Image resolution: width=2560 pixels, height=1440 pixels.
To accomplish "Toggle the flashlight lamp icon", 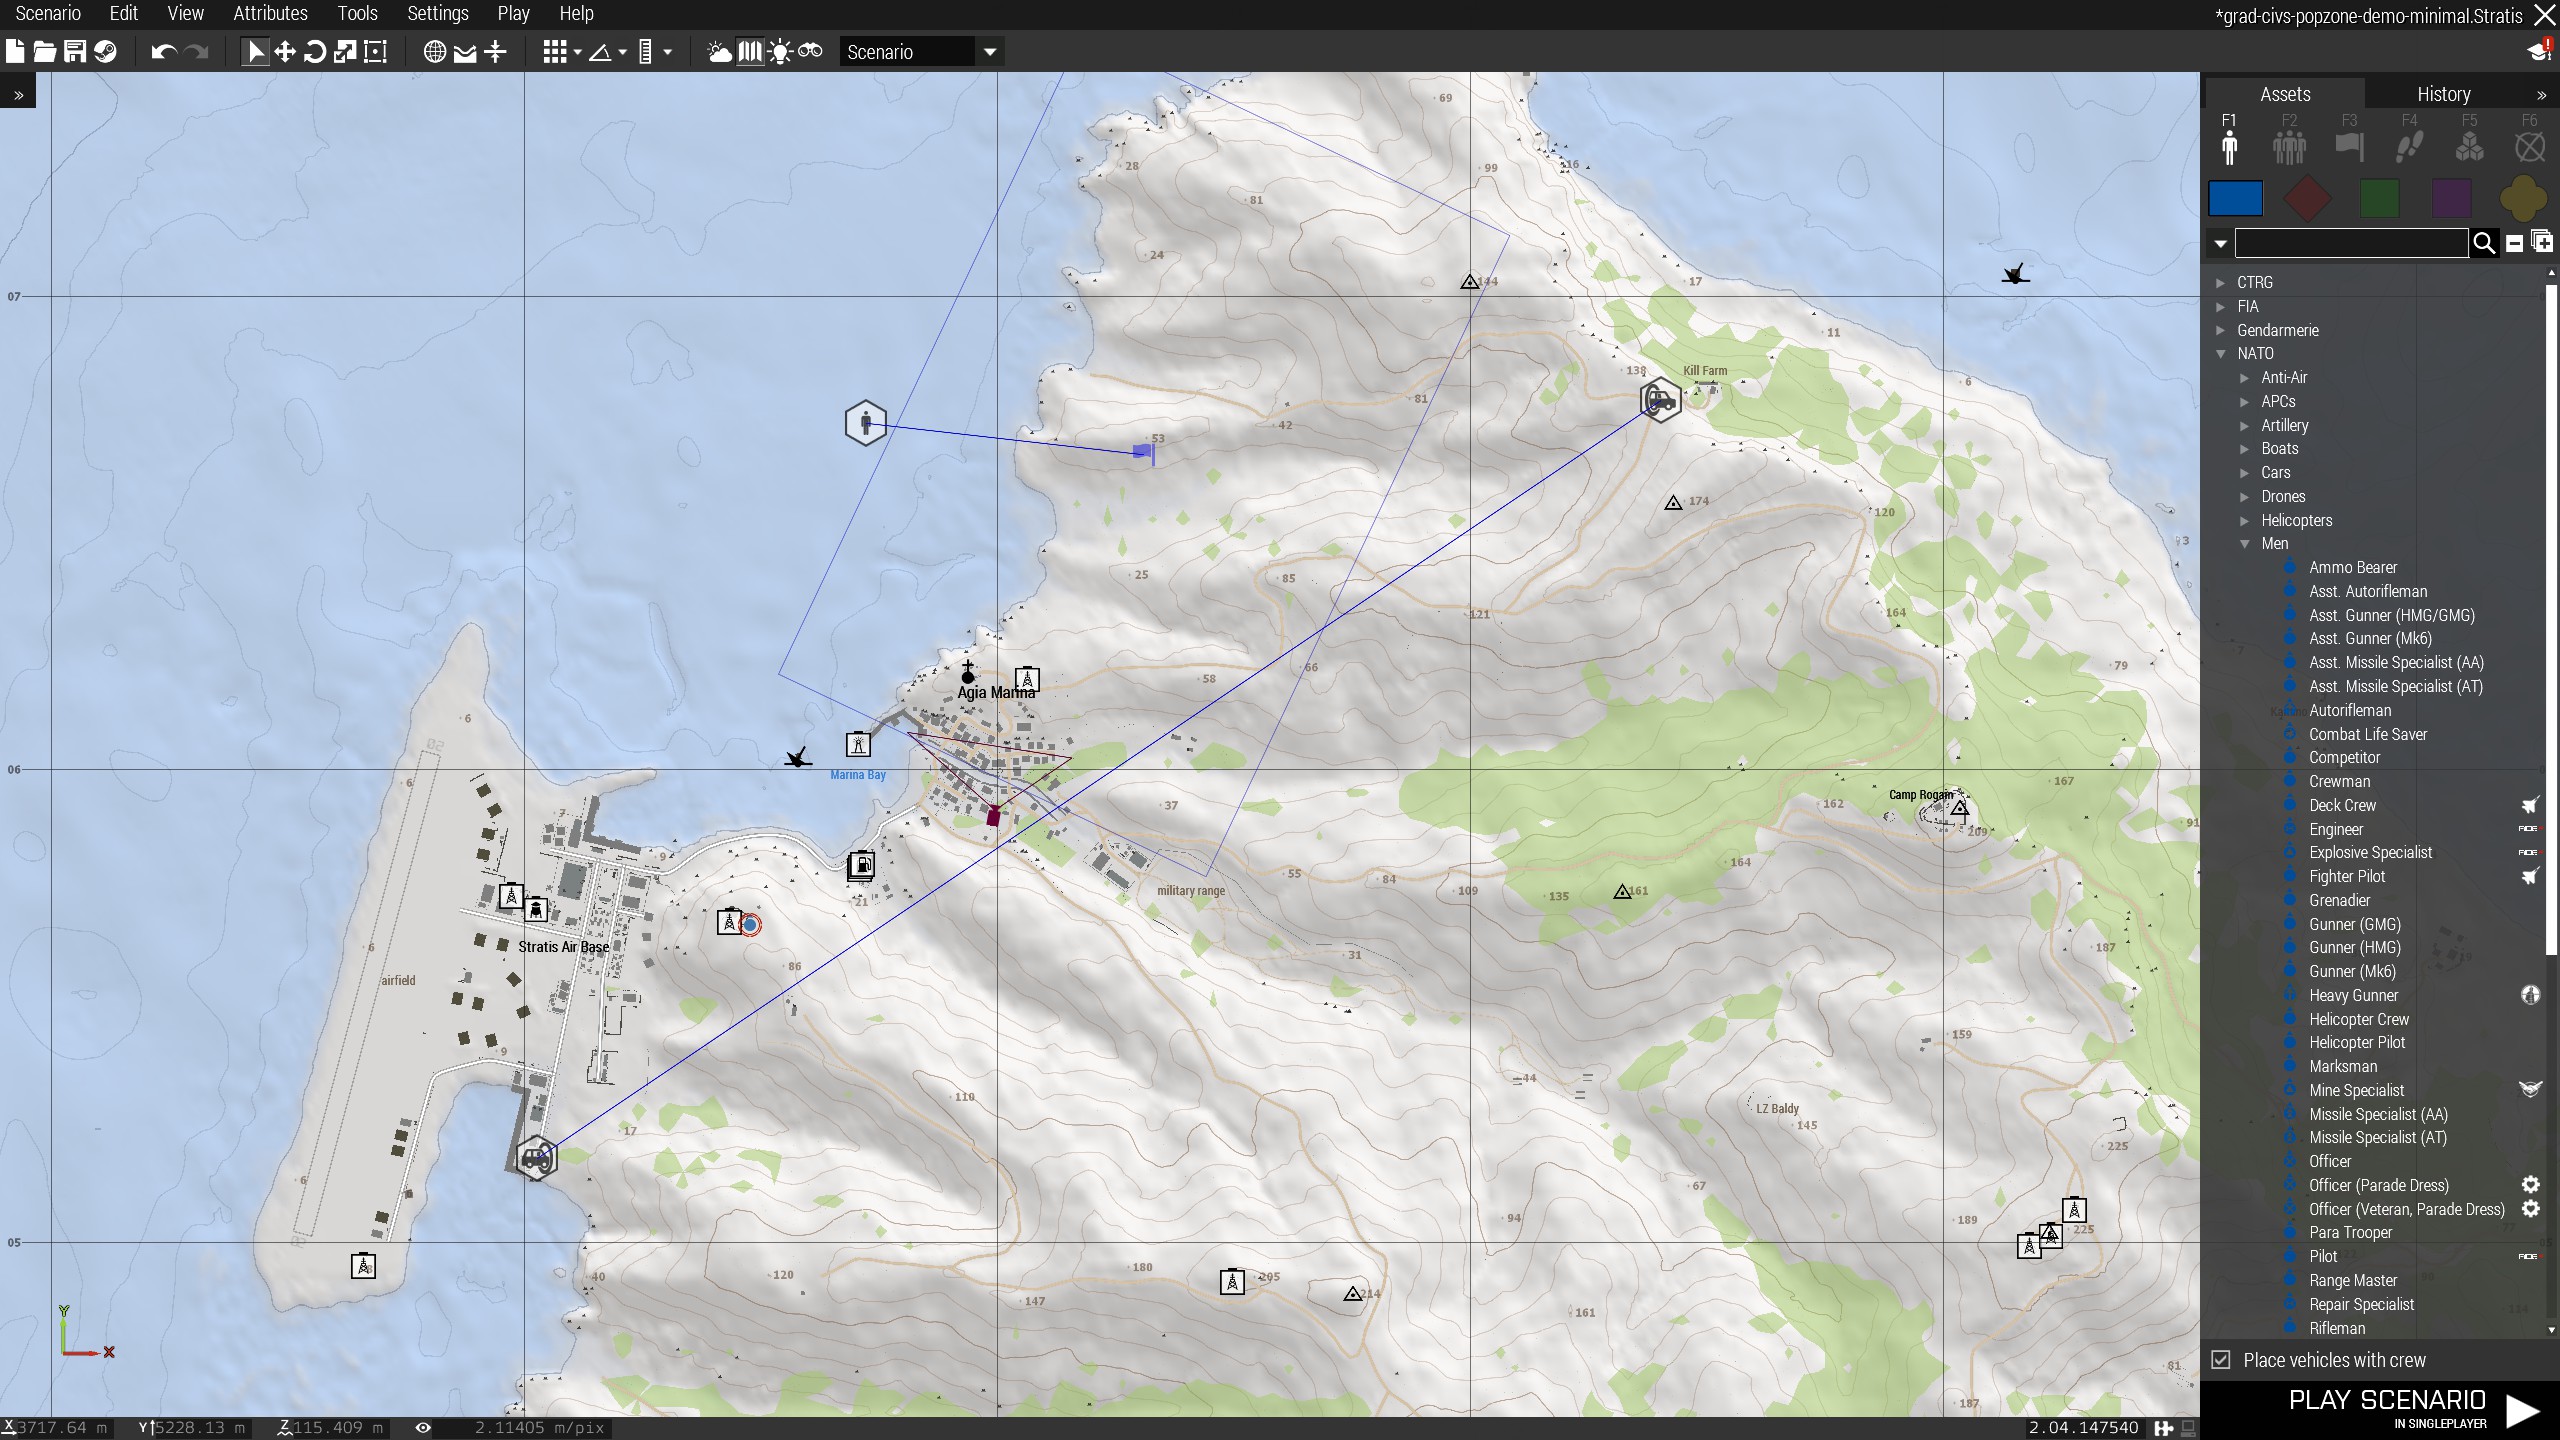I will 780,52.
